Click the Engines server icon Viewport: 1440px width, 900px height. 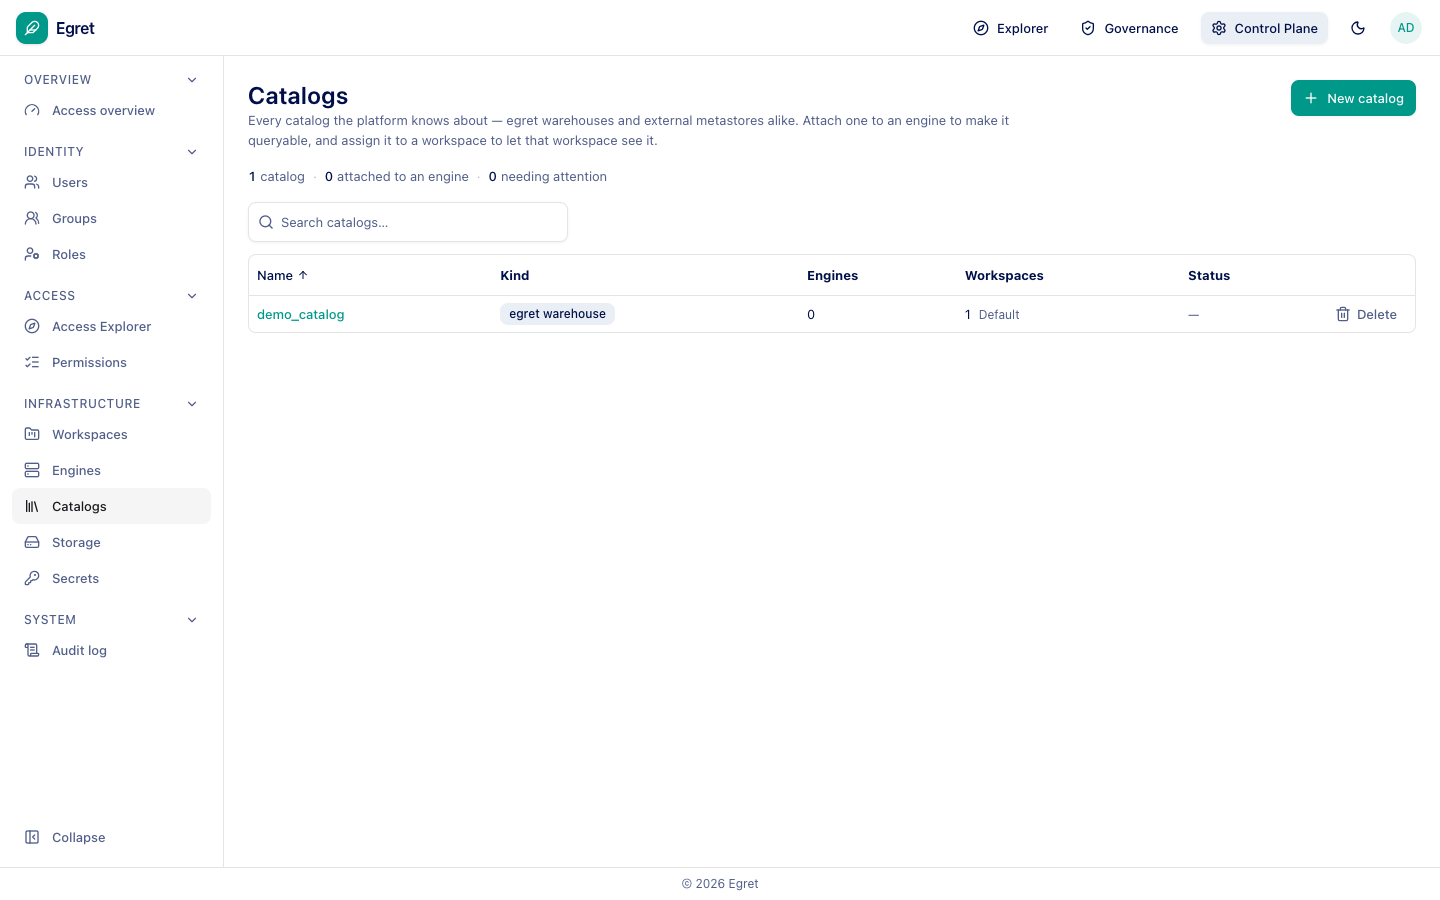coord(32,471)
